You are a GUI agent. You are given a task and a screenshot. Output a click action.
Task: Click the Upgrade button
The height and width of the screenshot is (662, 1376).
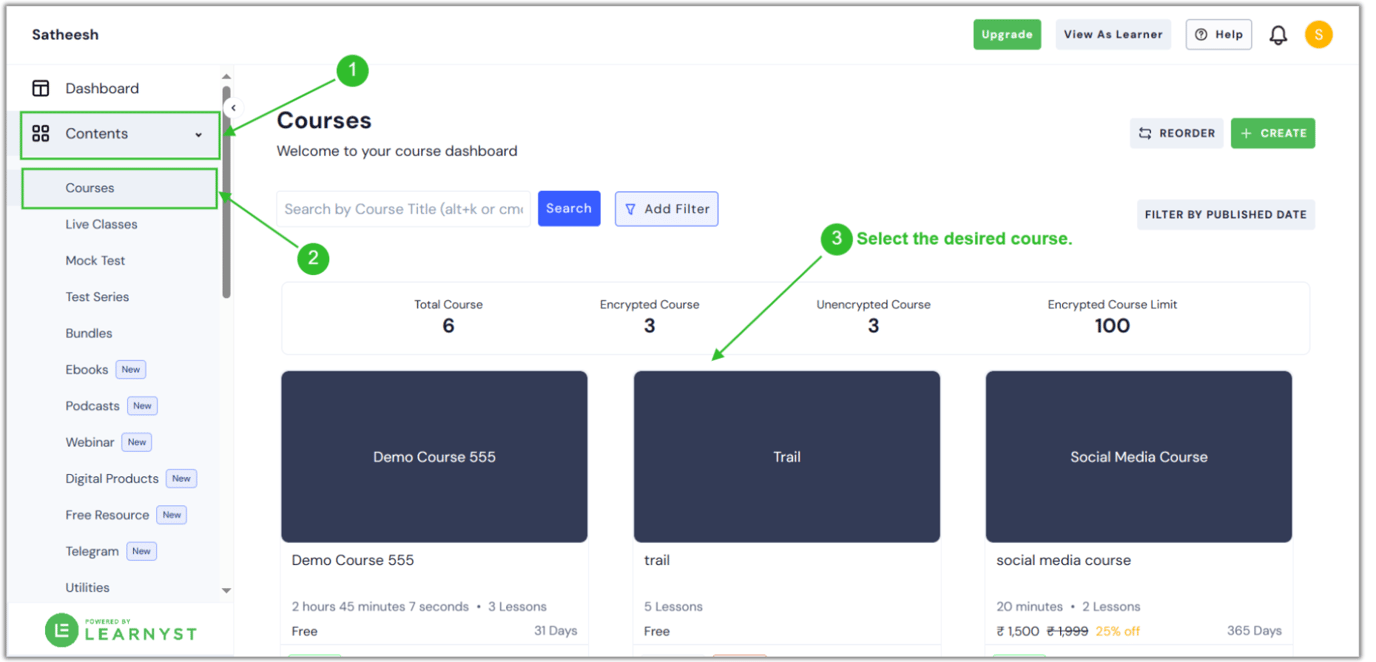pyautogui.click(x=1007, y=33)
